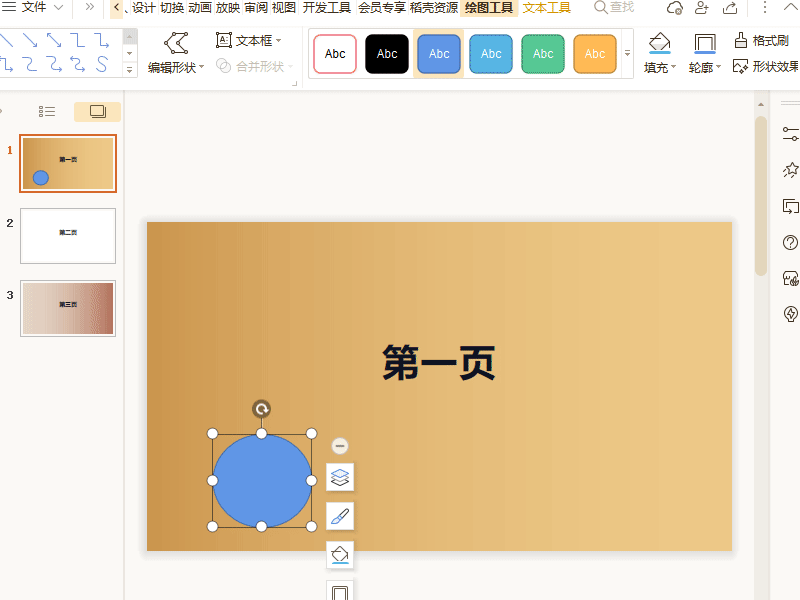Screen dimensions: 800x600
Task: Click the Edit Shape (编辑形状) icon
Action: [176, 43]
